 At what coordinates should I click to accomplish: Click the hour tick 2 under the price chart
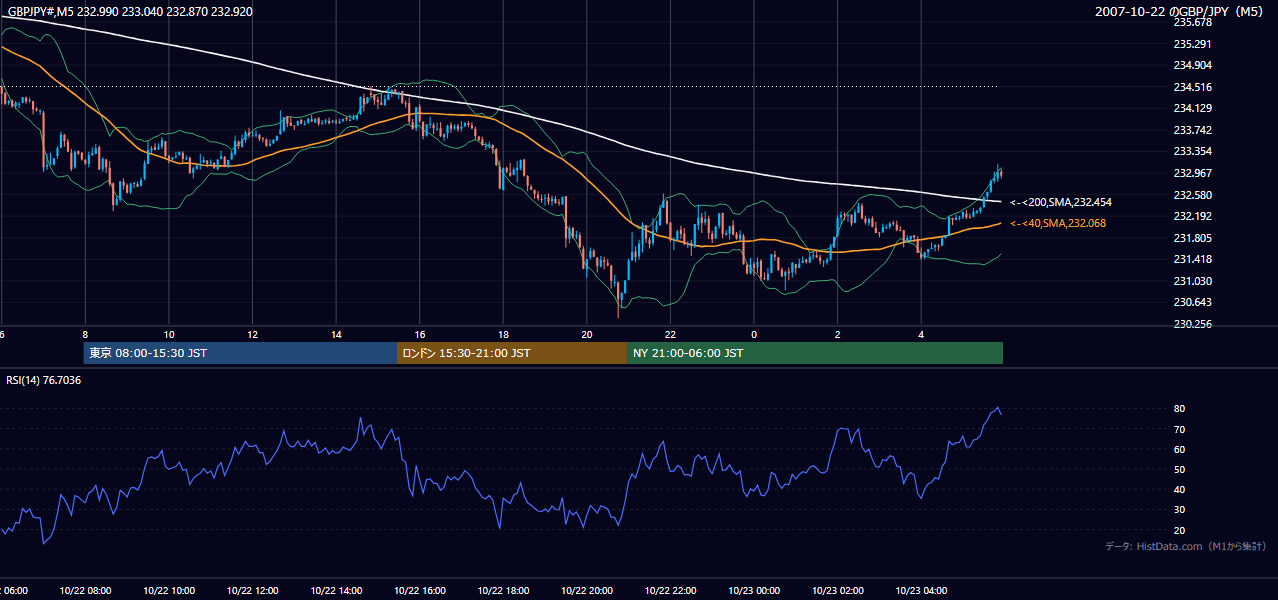click(x=838, y=334)
